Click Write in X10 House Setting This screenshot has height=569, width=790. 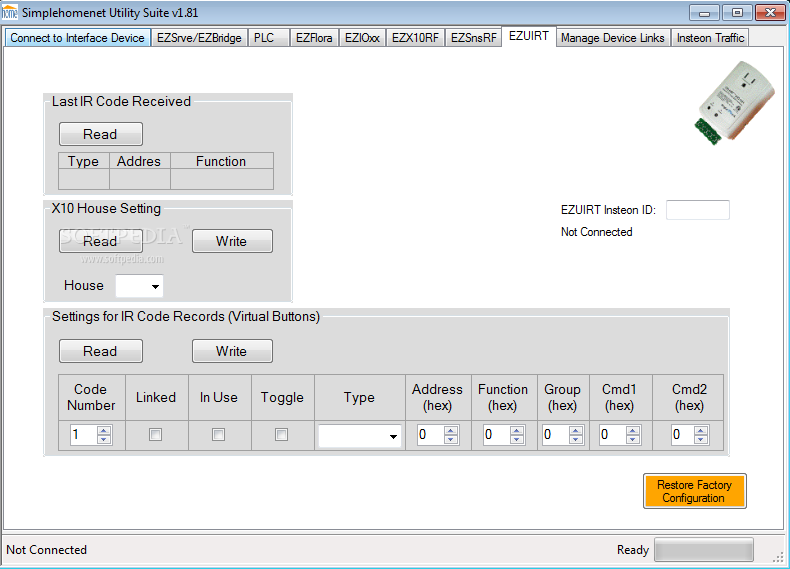pos(232,241)
